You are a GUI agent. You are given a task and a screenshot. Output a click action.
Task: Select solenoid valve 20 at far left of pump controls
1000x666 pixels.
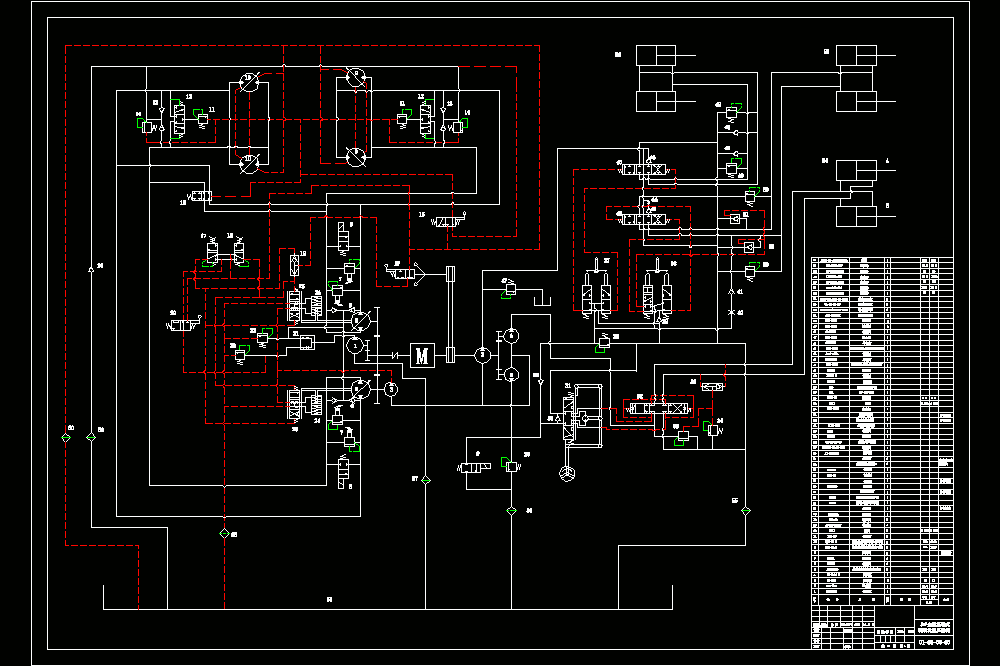[x=183, y=325]
